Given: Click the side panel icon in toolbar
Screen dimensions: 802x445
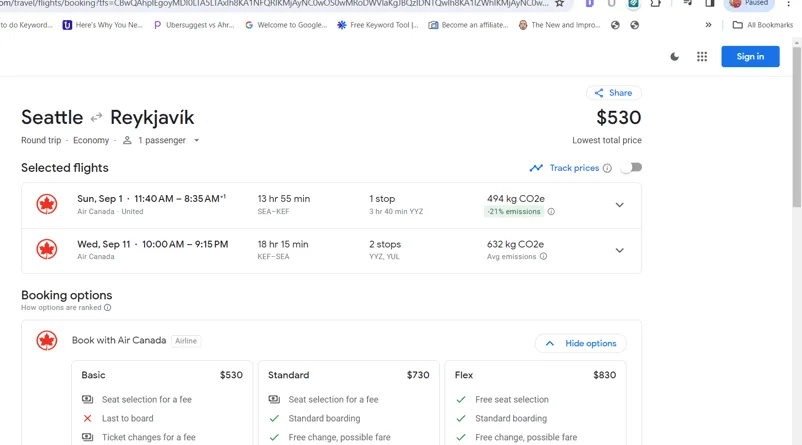Looking at the screenshot, I should coord(709,4).
